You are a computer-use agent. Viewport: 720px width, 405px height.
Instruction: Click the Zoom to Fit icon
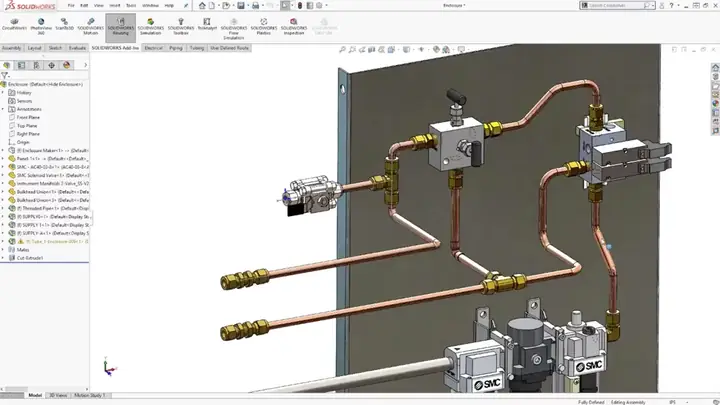click(343, 50)
